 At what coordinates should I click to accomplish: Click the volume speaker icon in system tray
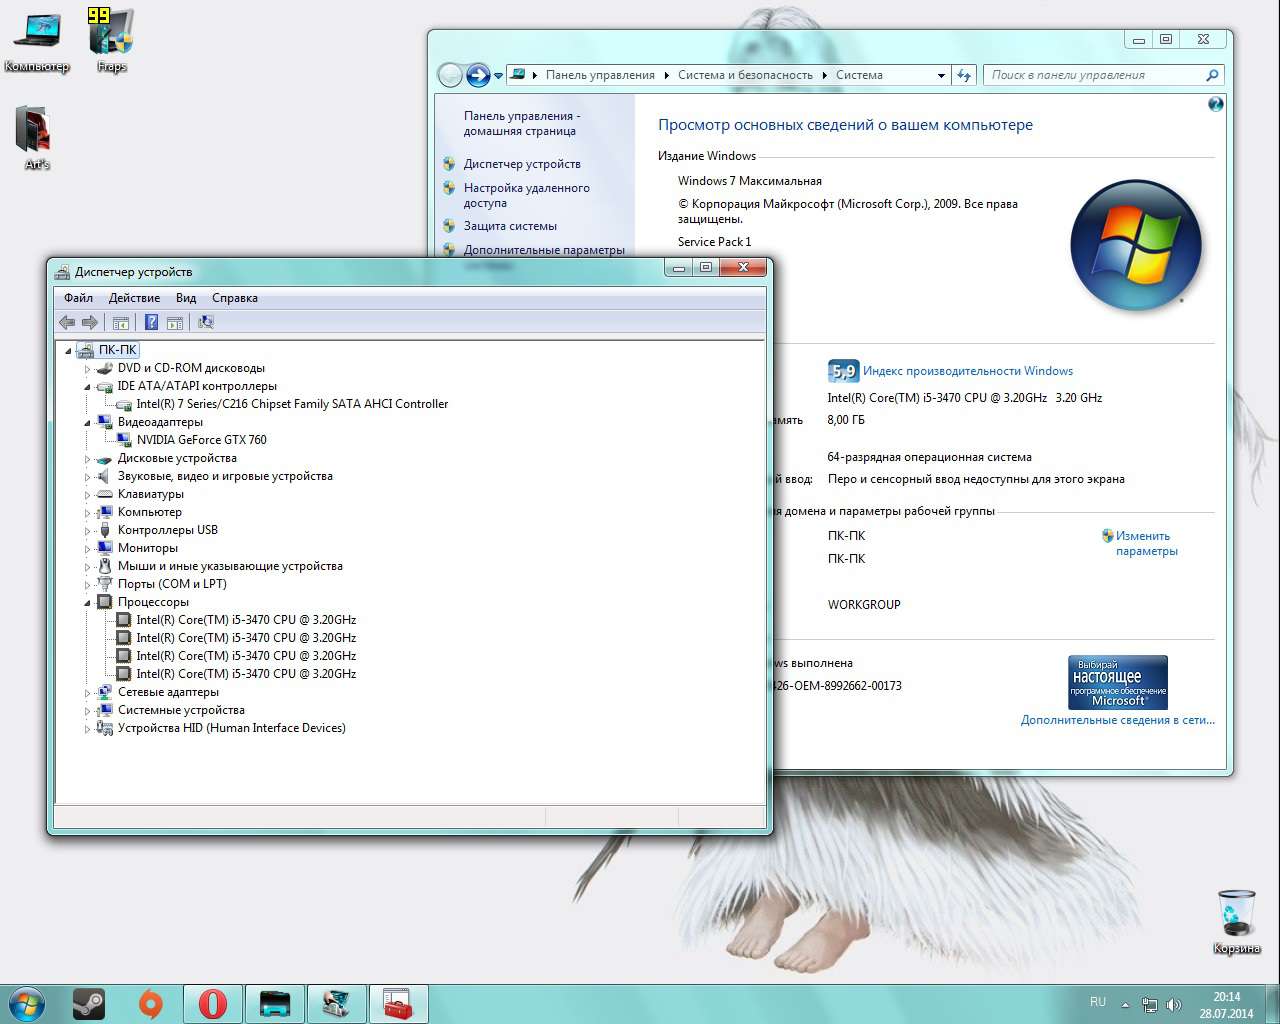point(1174,1004)
